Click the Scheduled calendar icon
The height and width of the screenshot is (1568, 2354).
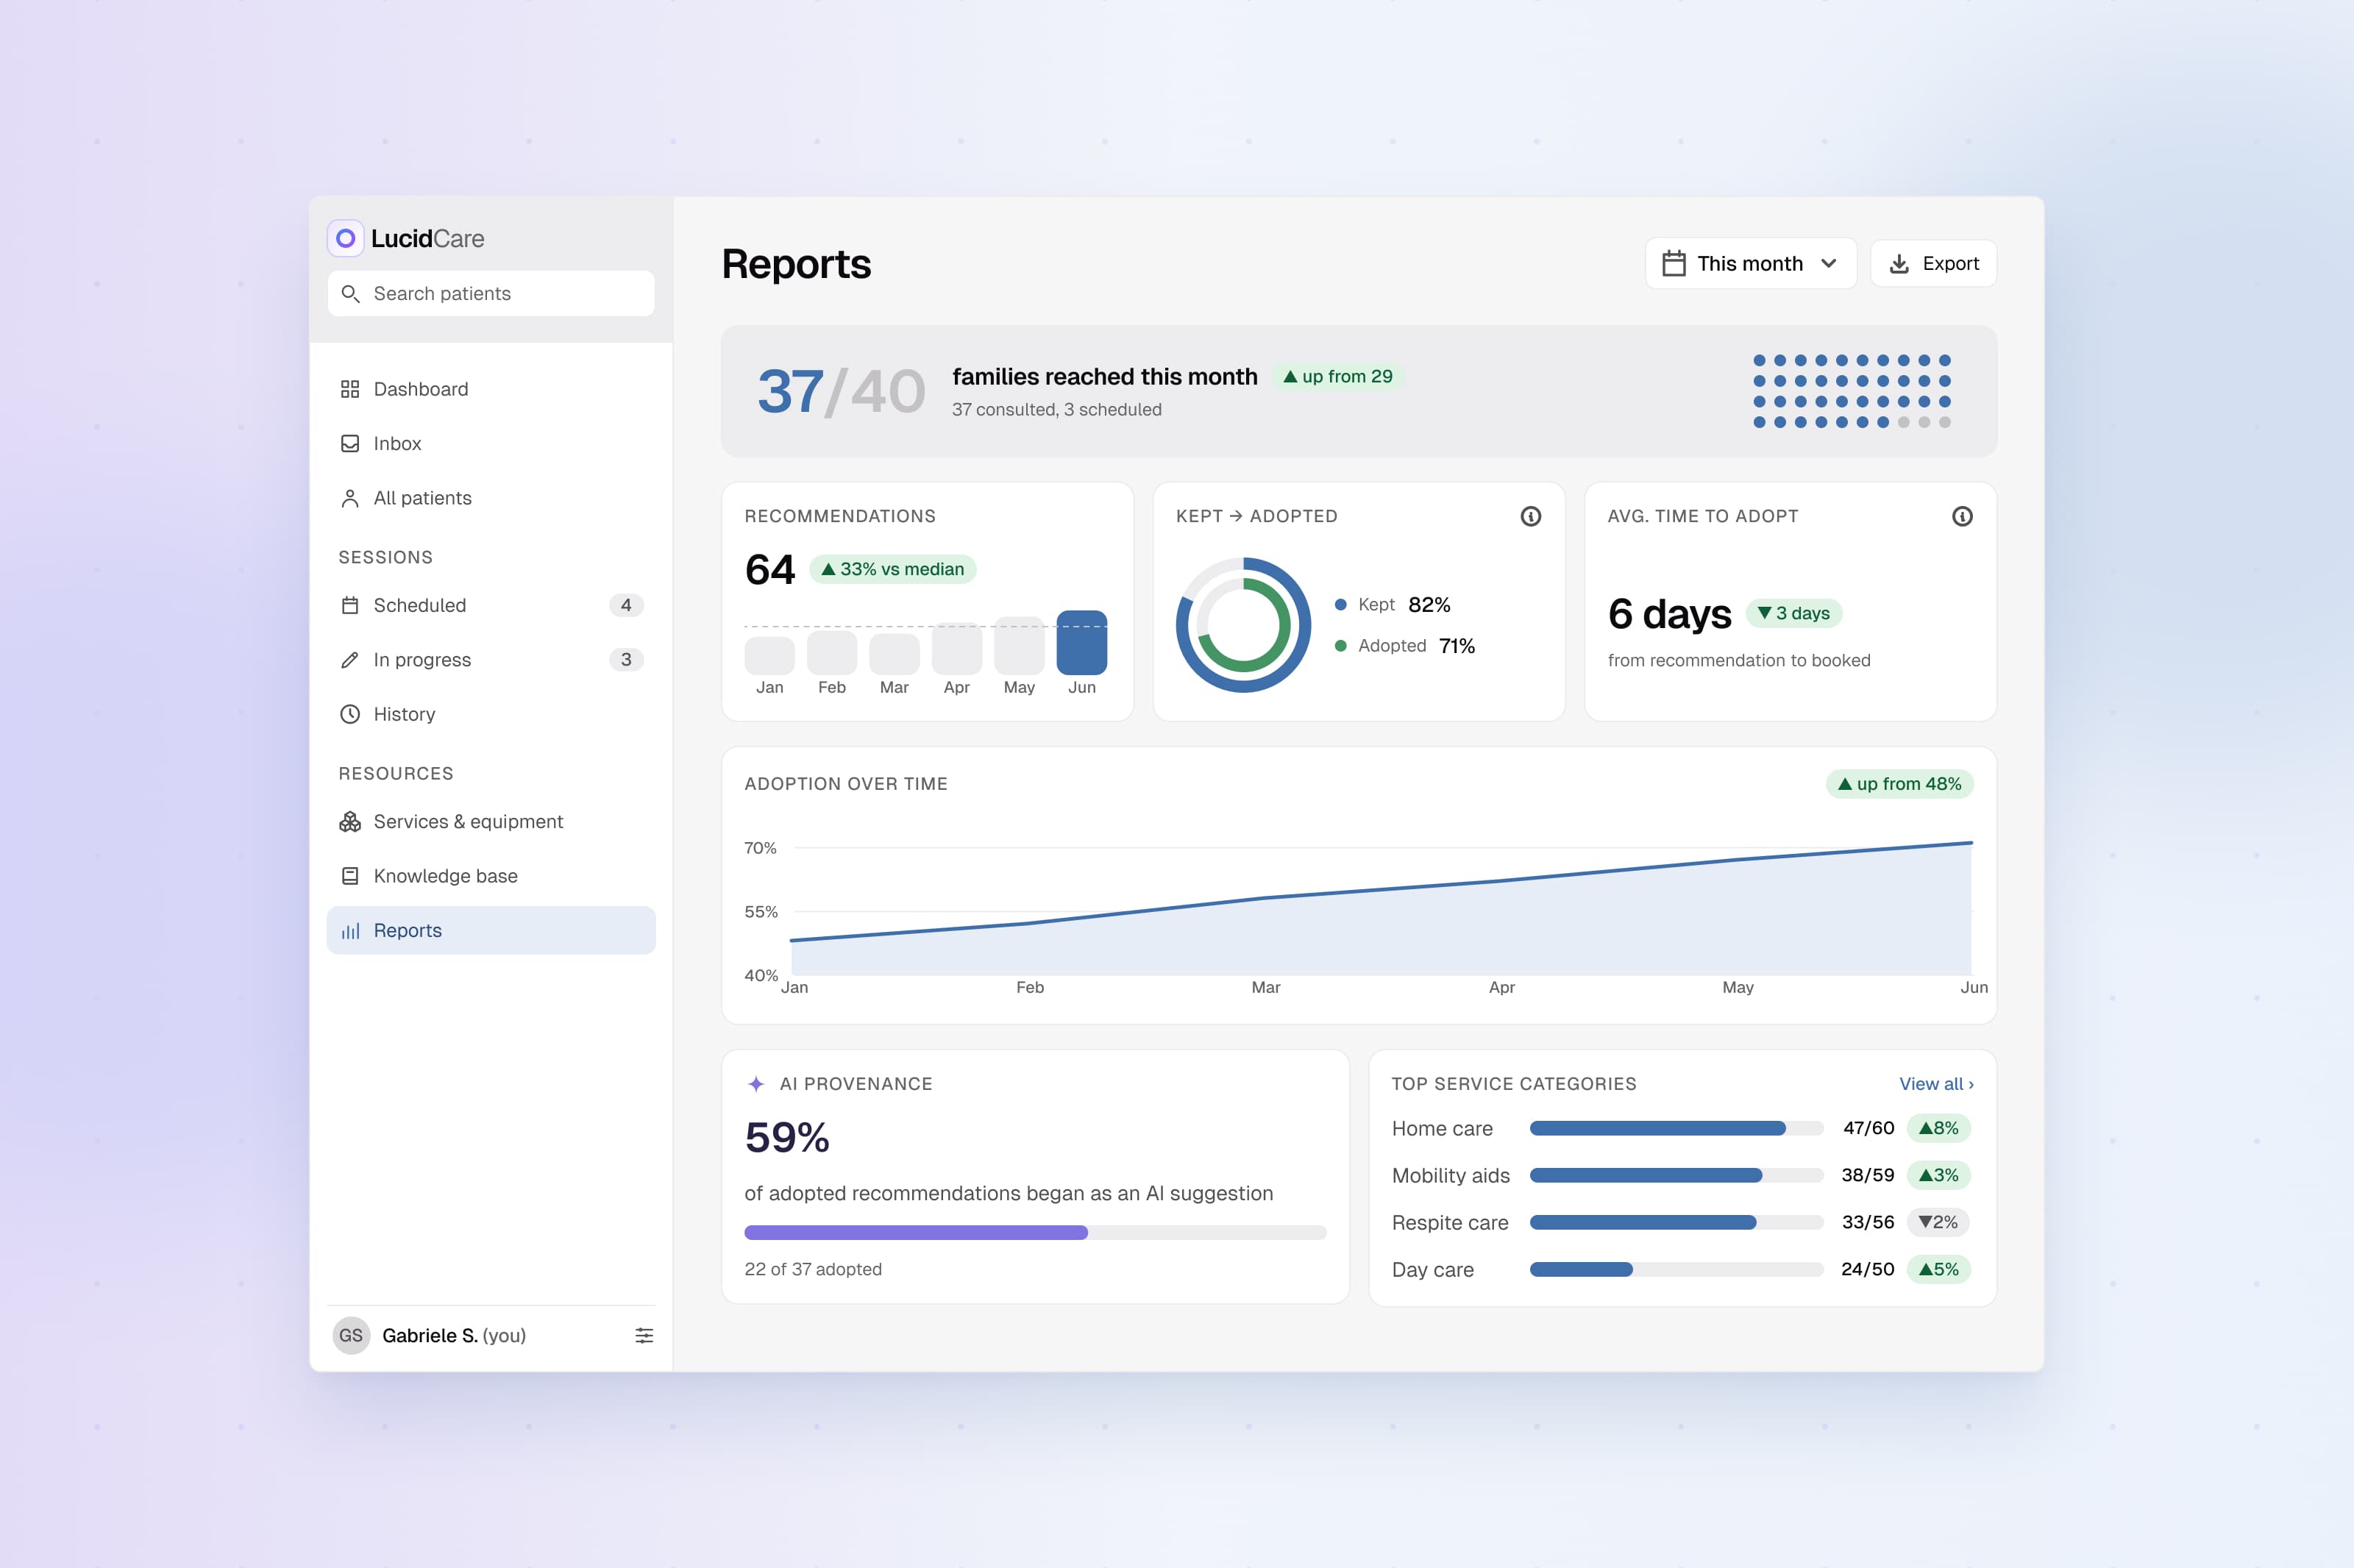tap(350, 605)
